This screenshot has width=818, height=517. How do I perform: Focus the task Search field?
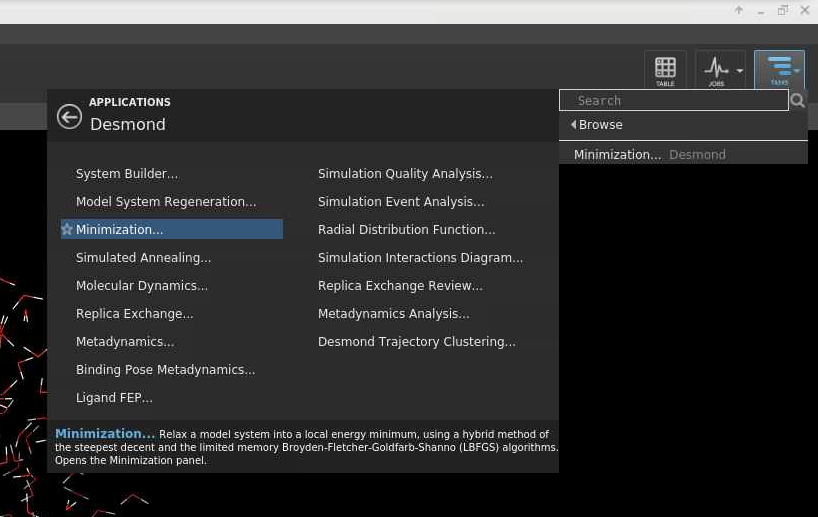point(673,100)
